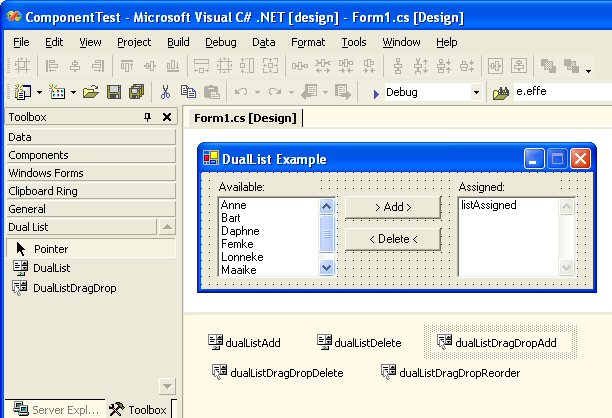Click the Save floppy disk icon
Image resolution: width=612 pixels, height=418 pixels.
point(114,92)
